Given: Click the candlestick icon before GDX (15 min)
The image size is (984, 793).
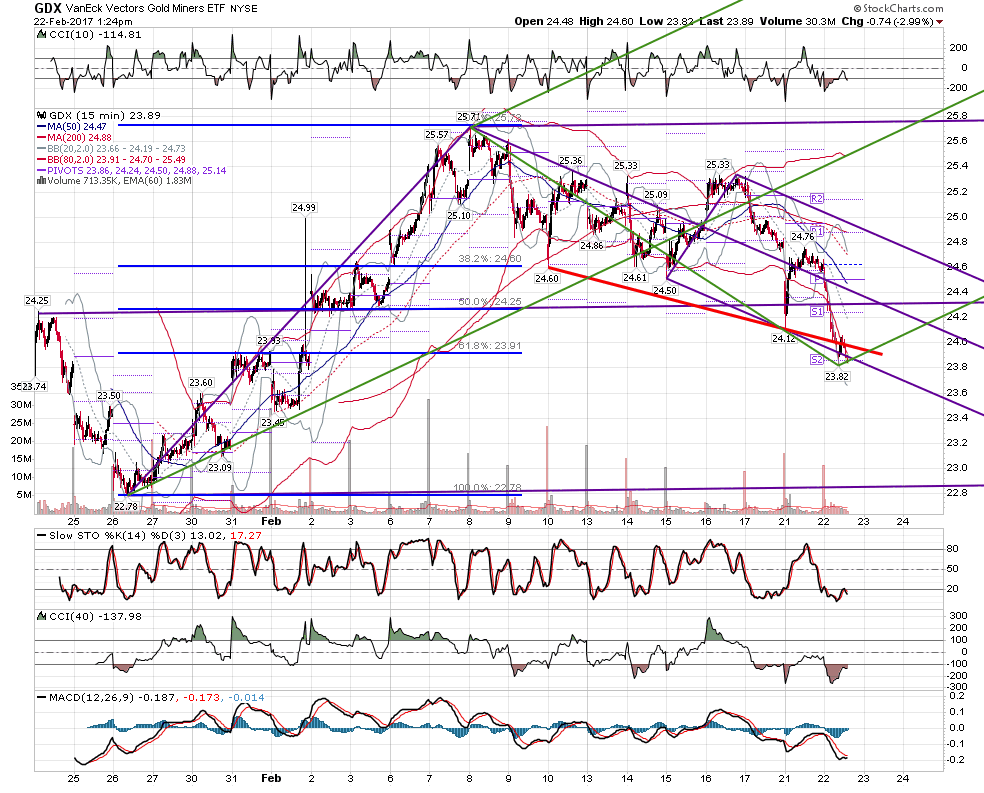Looking at the screenshot, I should [42, 115].
